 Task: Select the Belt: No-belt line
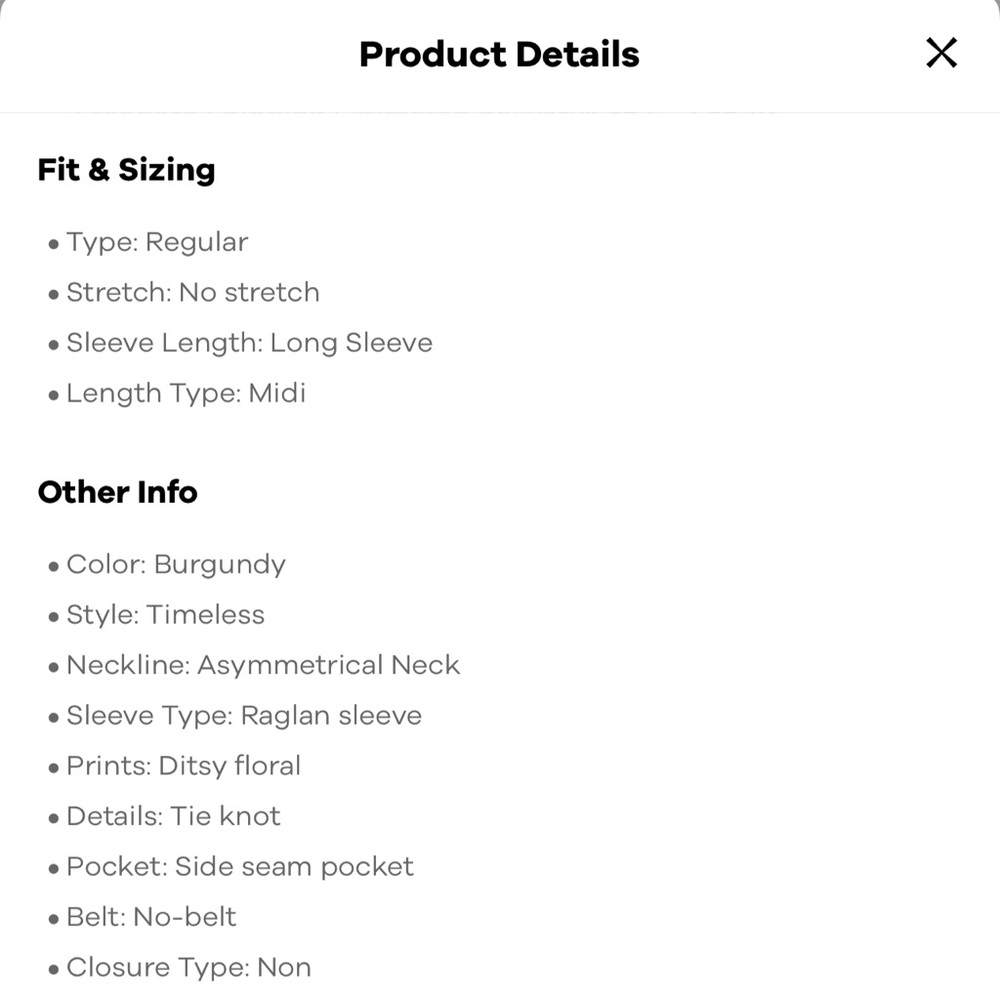tap(151, 917)
